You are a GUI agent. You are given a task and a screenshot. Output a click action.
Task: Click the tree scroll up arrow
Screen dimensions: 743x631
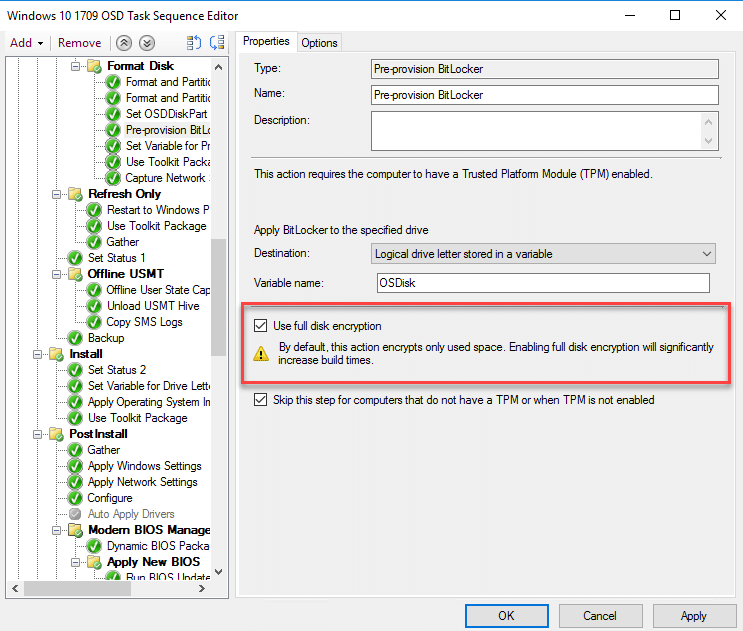point(218,67)
